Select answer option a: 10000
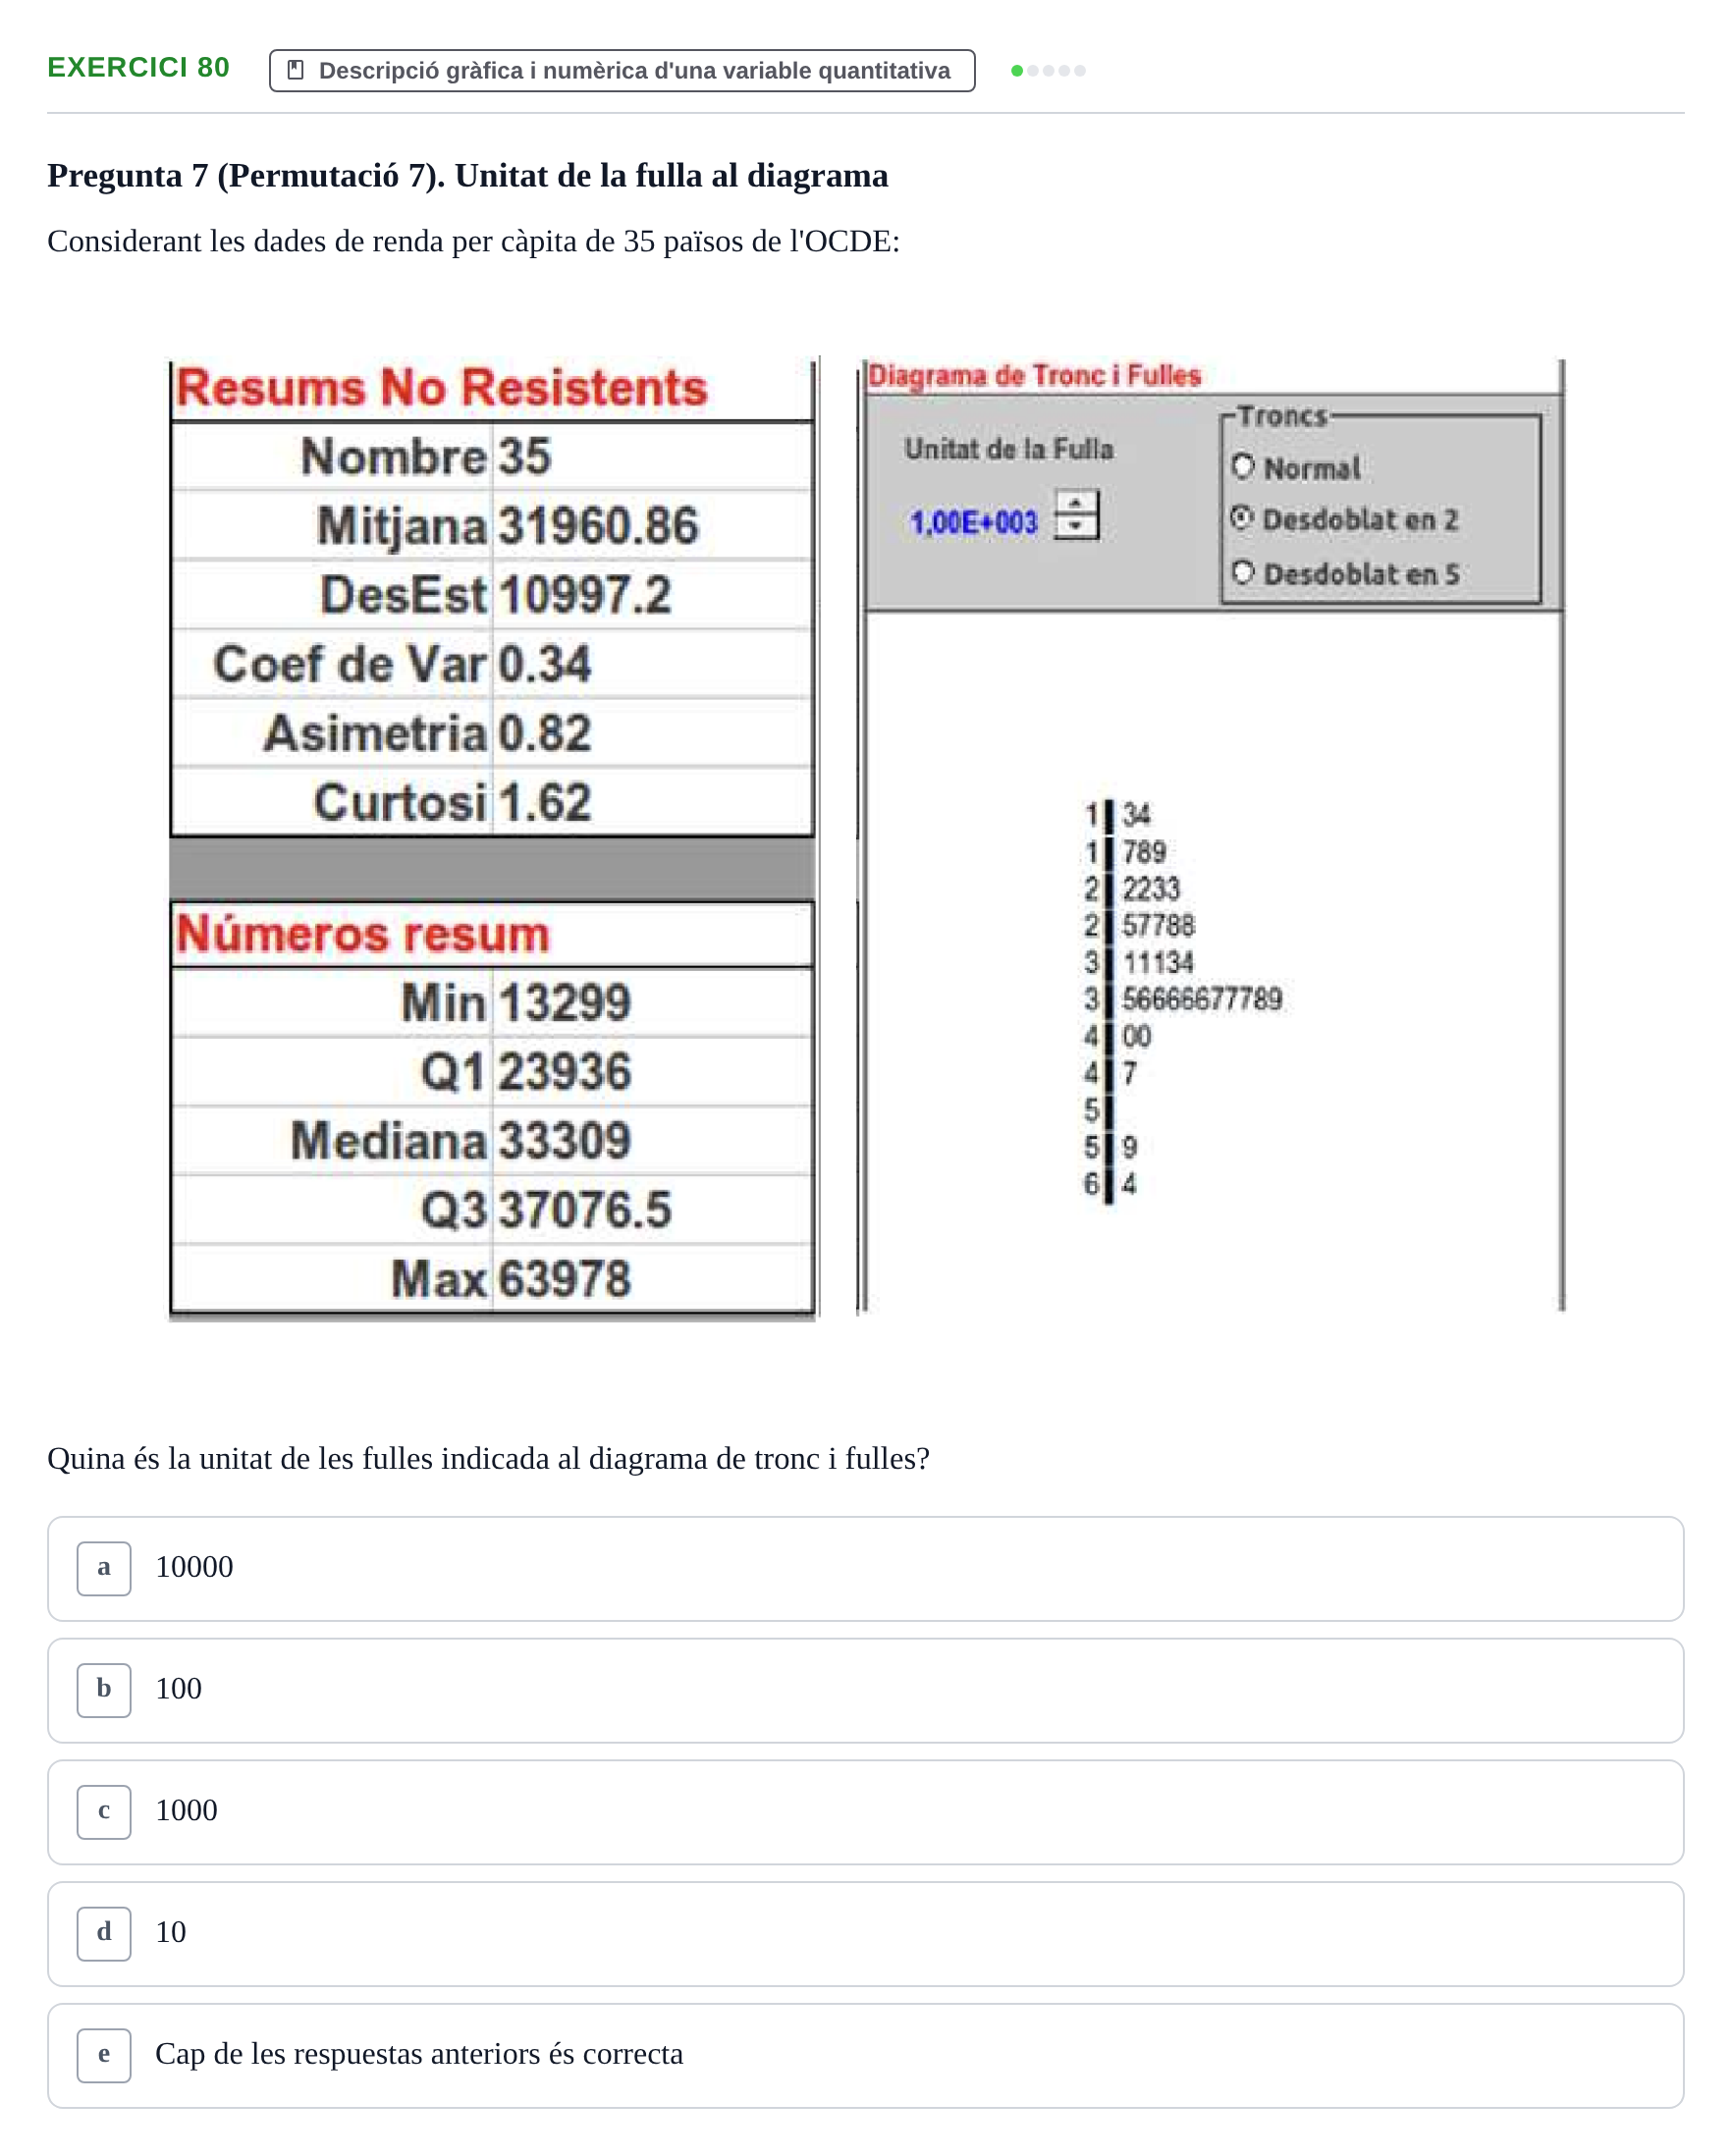Viewport: 1732px width, 2156px height. click(x=865, y=1568)
